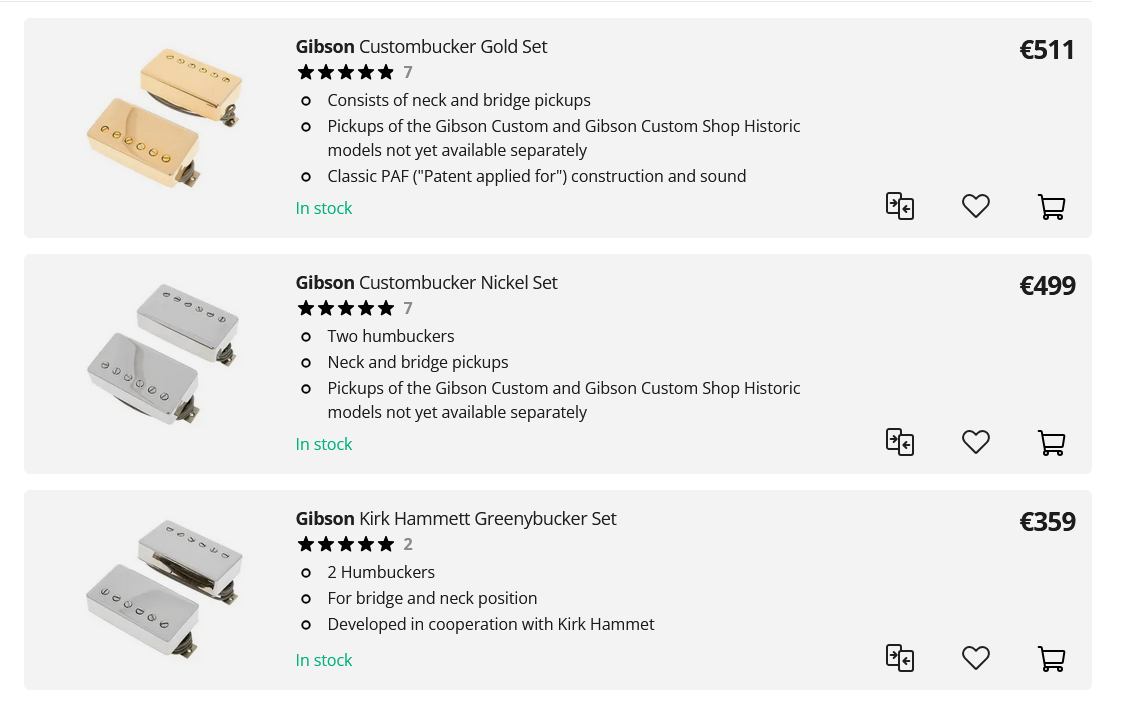Open Gibson Kirk Hammett Greenybucker Set title

click(456, 519)
